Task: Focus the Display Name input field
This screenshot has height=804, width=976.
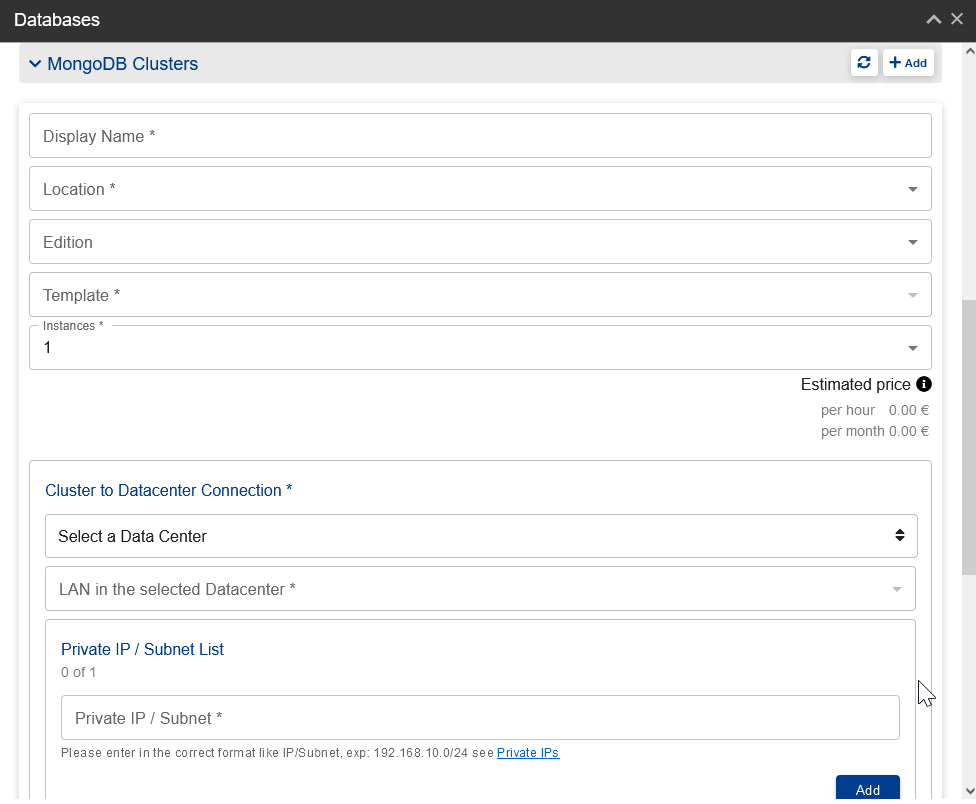Action: pyautogui.click(x=480, y=136)
